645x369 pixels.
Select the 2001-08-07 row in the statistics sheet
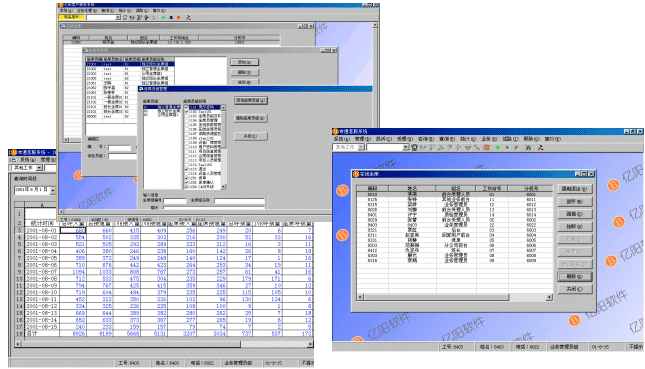(164, 272)
